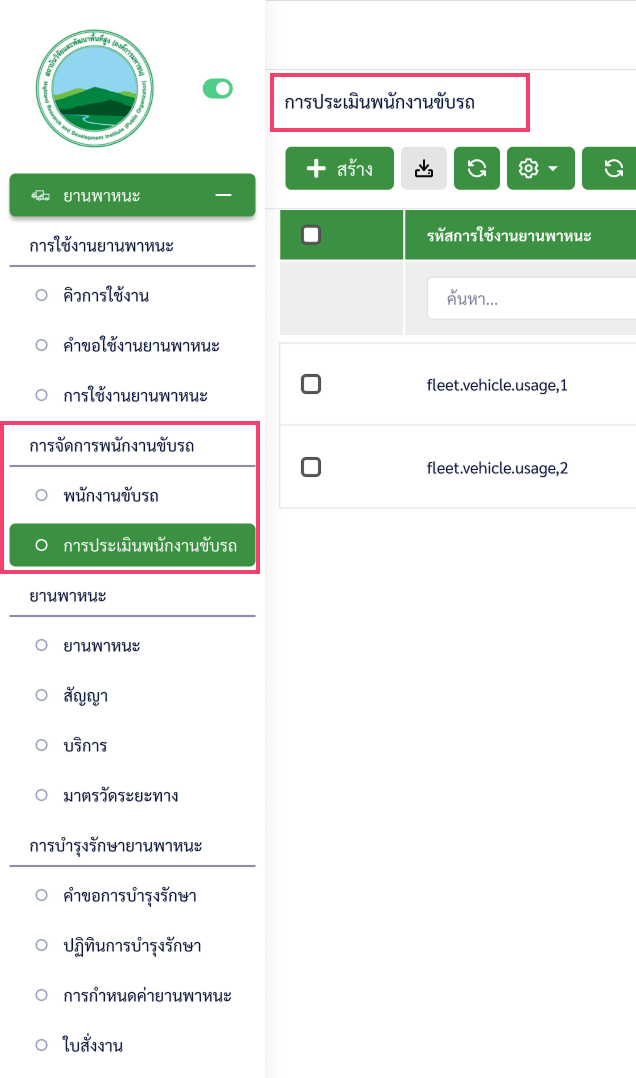Screen dimensions: 636x1078
Task: Open พนักงานขับรถ in the sidebar
Action: pyautogui.click(x=110, y=495)
